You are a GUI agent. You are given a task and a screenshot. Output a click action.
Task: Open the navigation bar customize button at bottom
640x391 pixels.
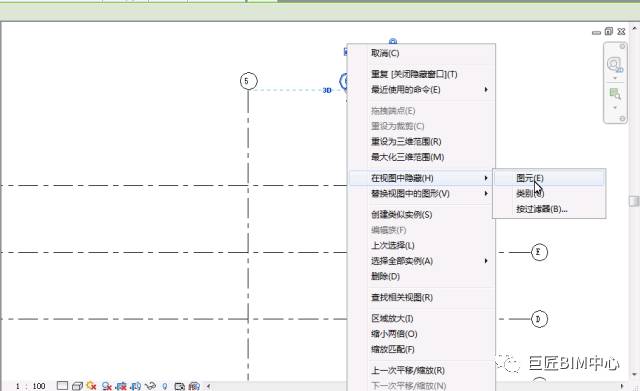click(622, 118)
